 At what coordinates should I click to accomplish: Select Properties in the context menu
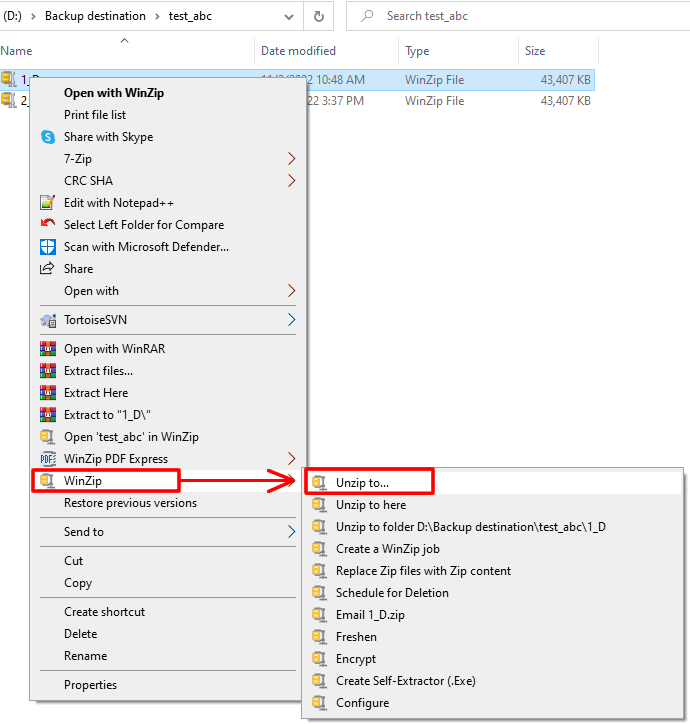pyautogui.click(x=90, y=685)
